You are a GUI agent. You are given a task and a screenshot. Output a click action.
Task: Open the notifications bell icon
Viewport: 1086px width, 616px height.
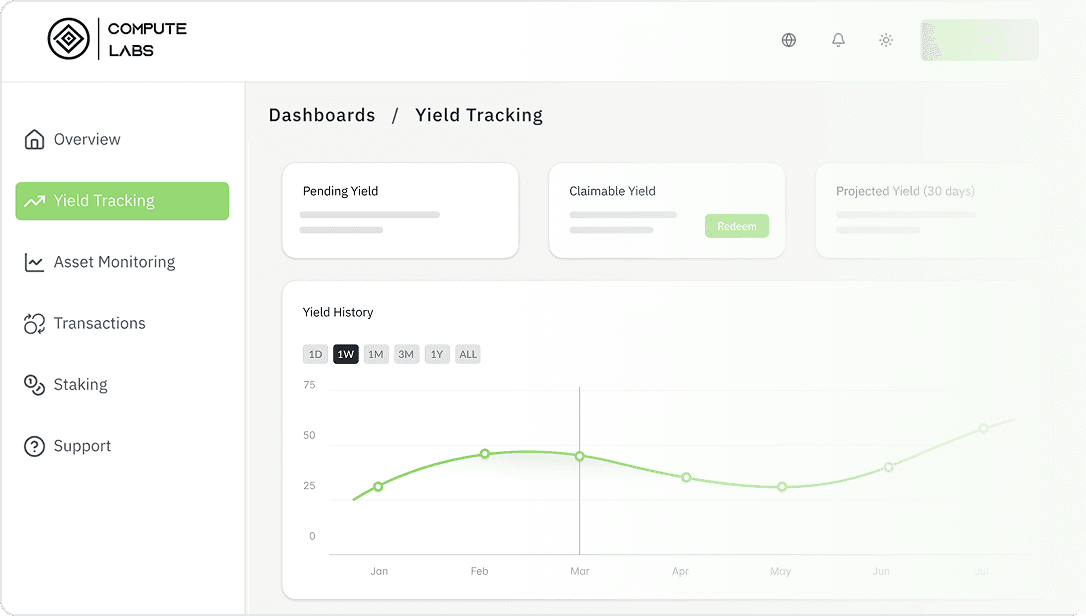coord(838,40)
